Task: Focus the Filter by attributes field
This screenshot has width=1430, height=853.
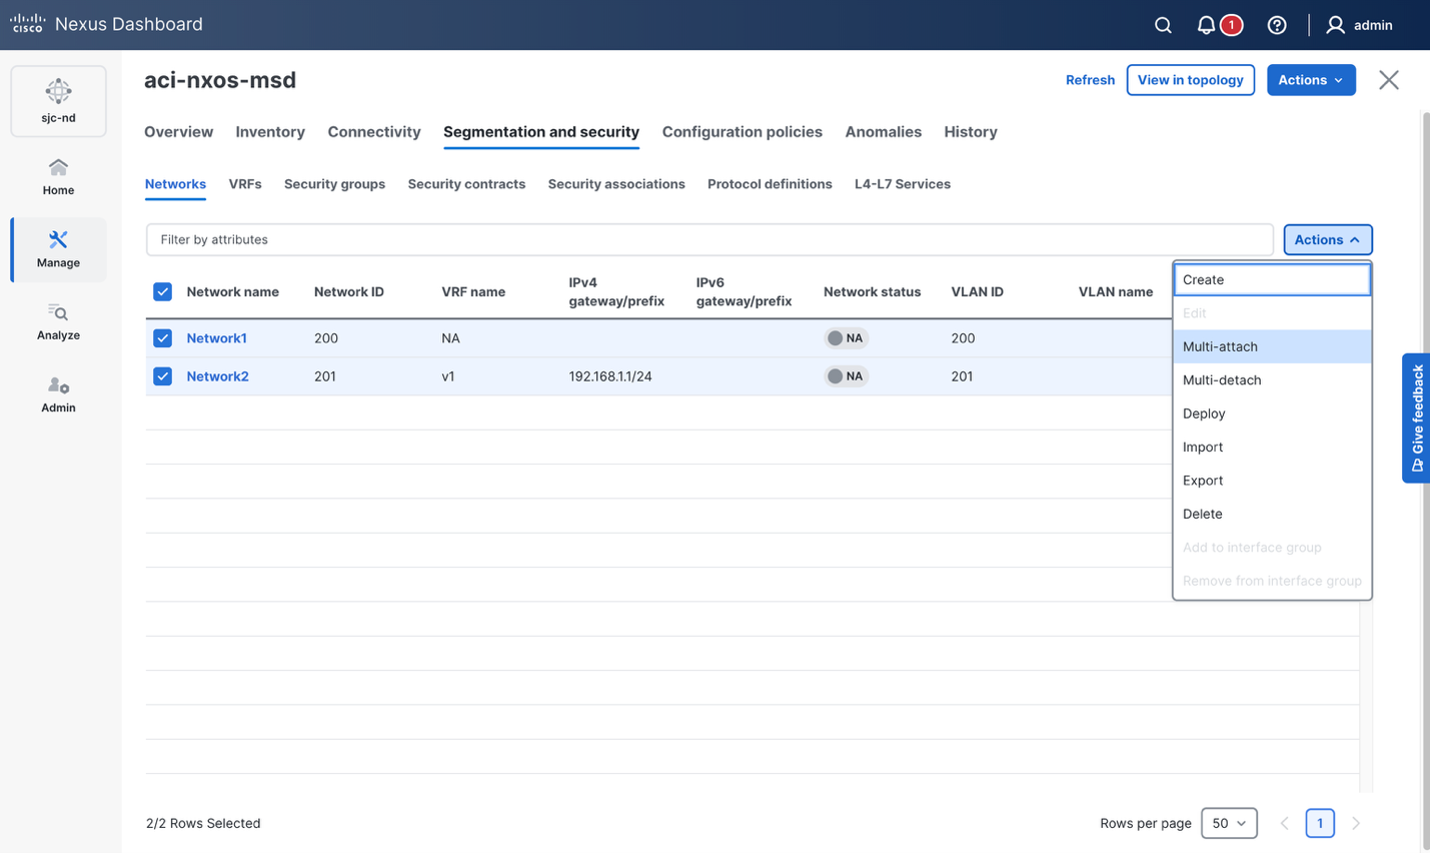Action: coord(709,240)
